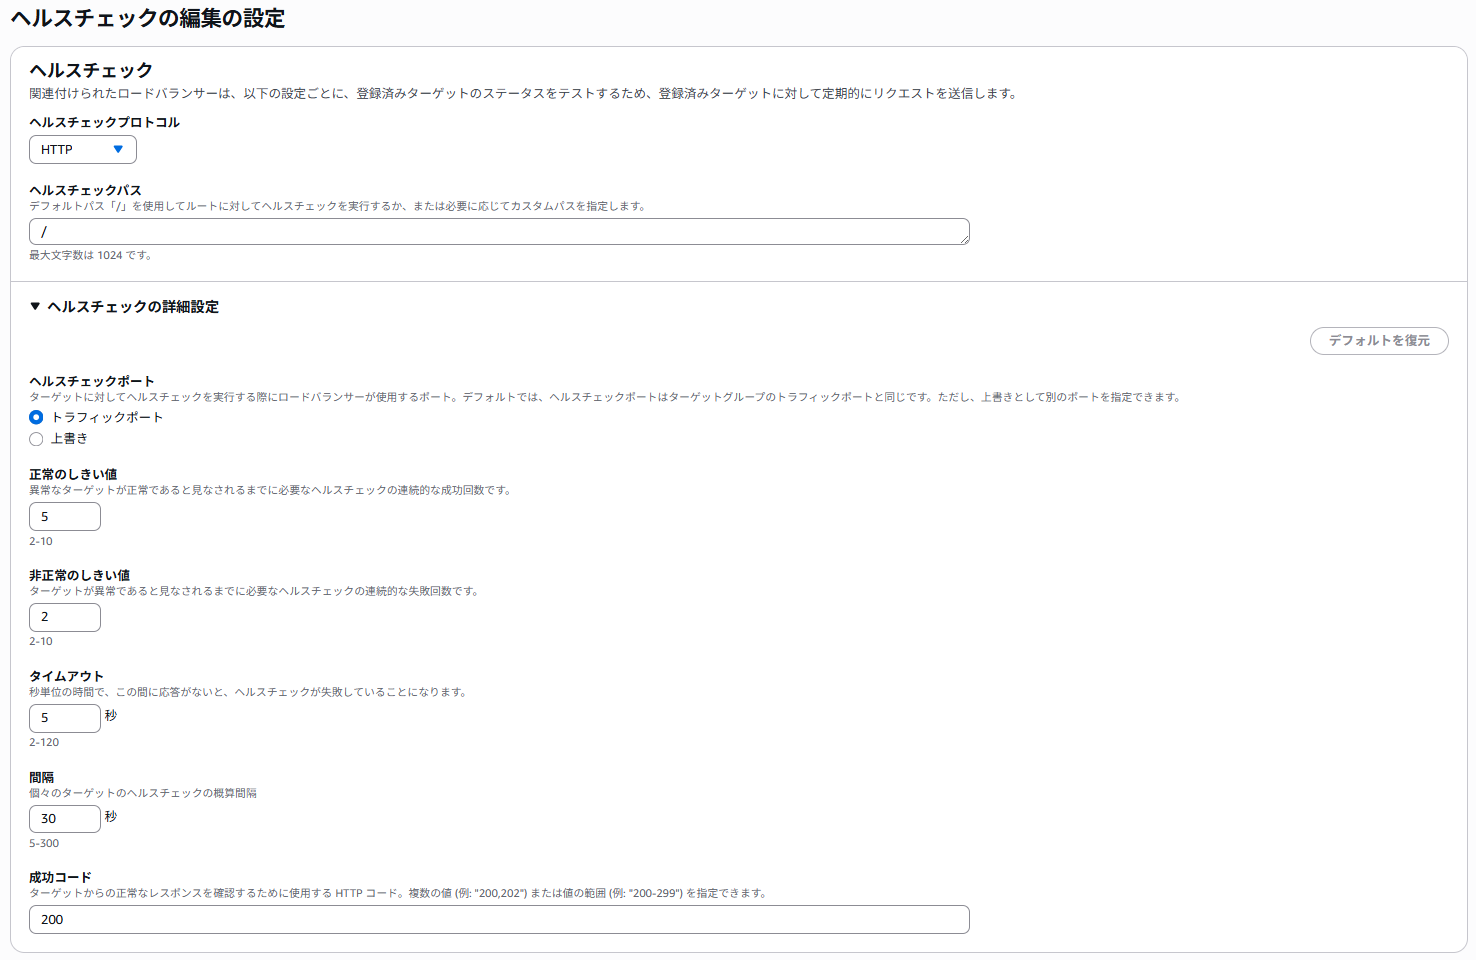Click the 間隔 seconds input field
This screenshot has width=1476, height=960.
click(65, 819)
